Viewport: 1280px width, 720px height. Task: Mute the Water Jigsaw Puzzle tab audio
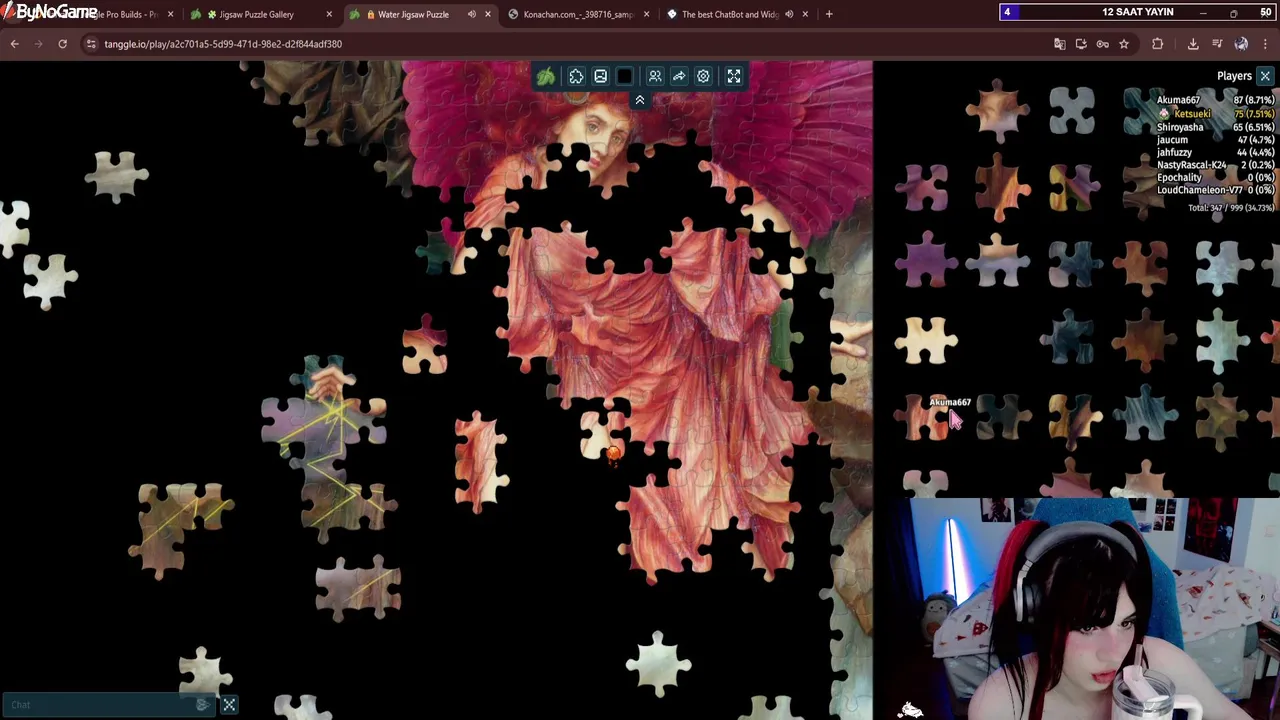471,14
